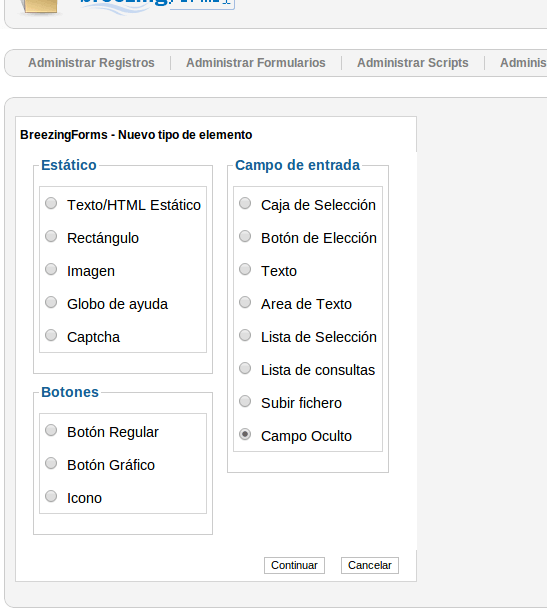Click the Continuar button
547x612 pixels.
294,566
